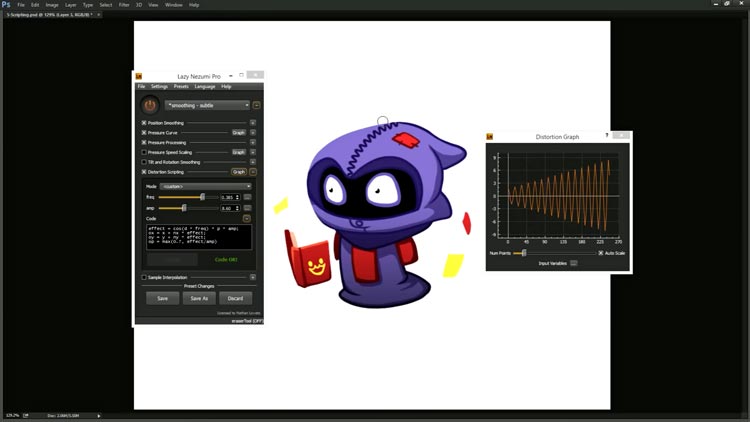Click the options button next to amp value
750x422 pixels.
click(x=247, y=208)
